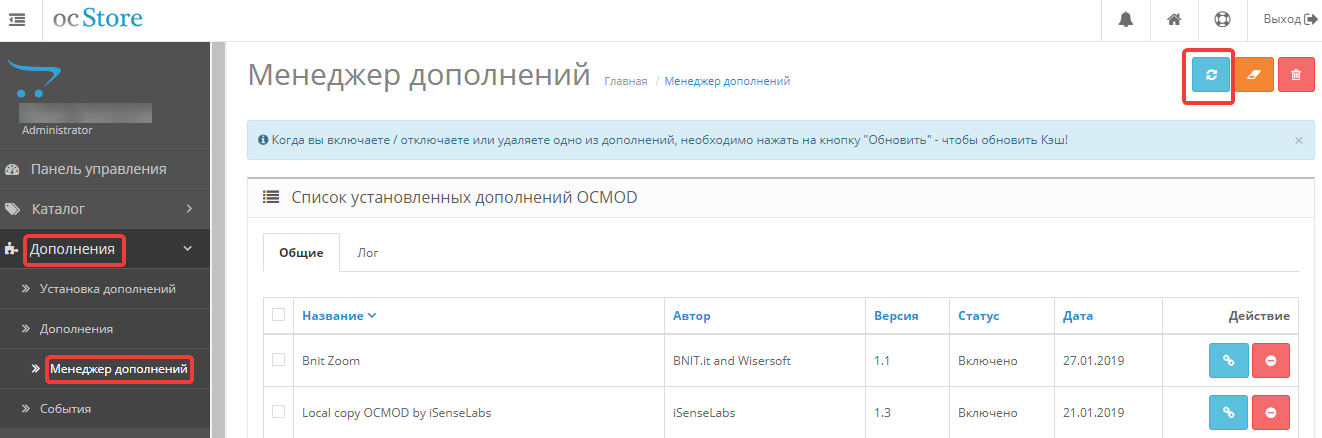Click Administrator role label
This screenshot has width=1322, height=438.
pyautogui.click(x=57, y=130)
